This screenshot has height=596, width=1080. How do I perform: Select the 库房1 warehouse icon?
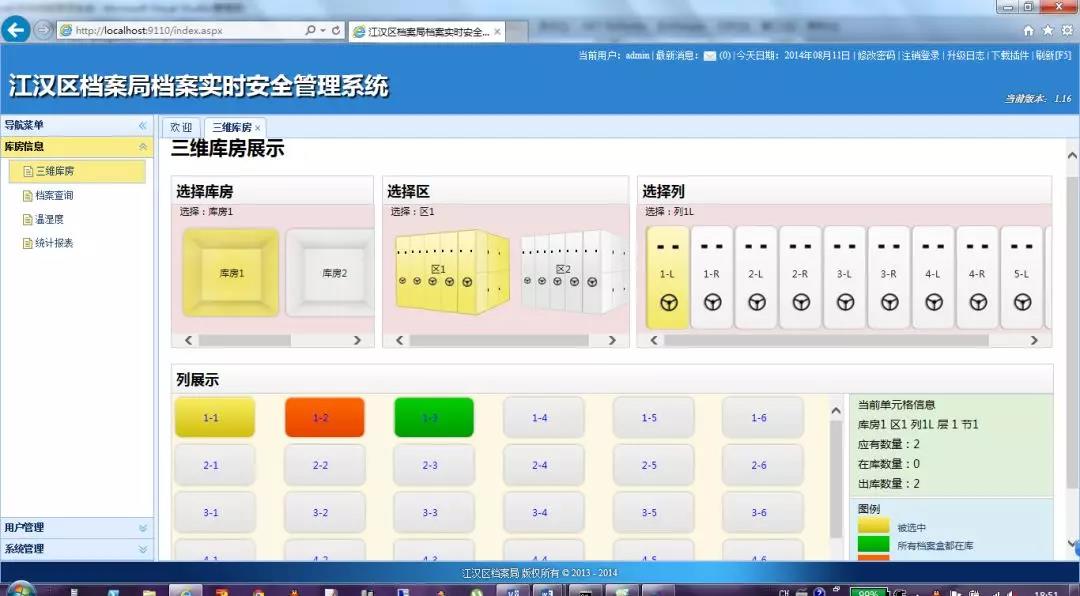click(x=231, y=272)
